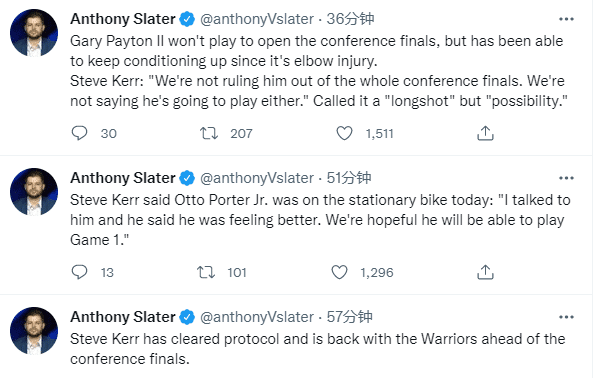Reply to the Gary Payton II tweet
This screenshot has width=595, height=378.
click(79, 133)
